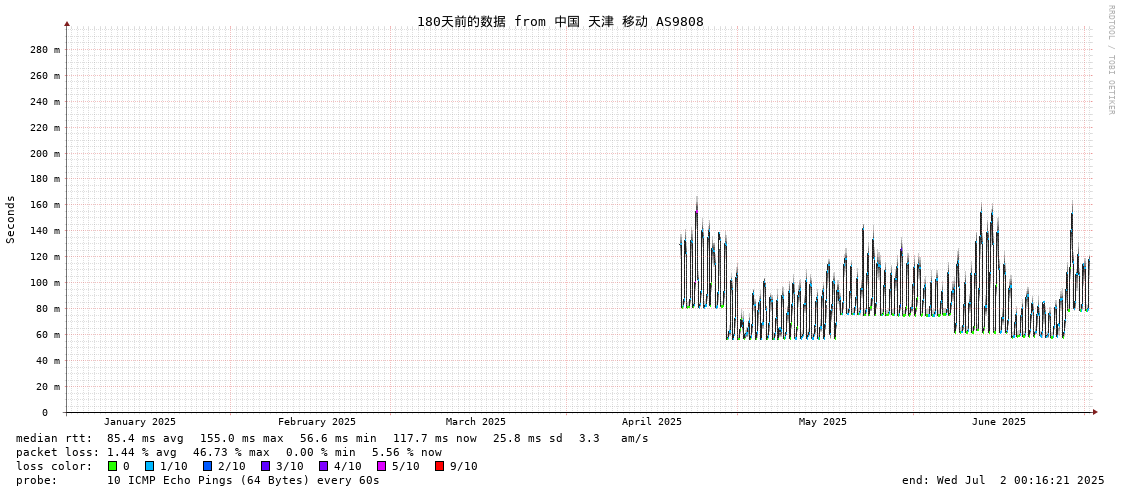Click the green 0 loss color swatch
This screenshot has width=1121, height=494.
[113, 466]
